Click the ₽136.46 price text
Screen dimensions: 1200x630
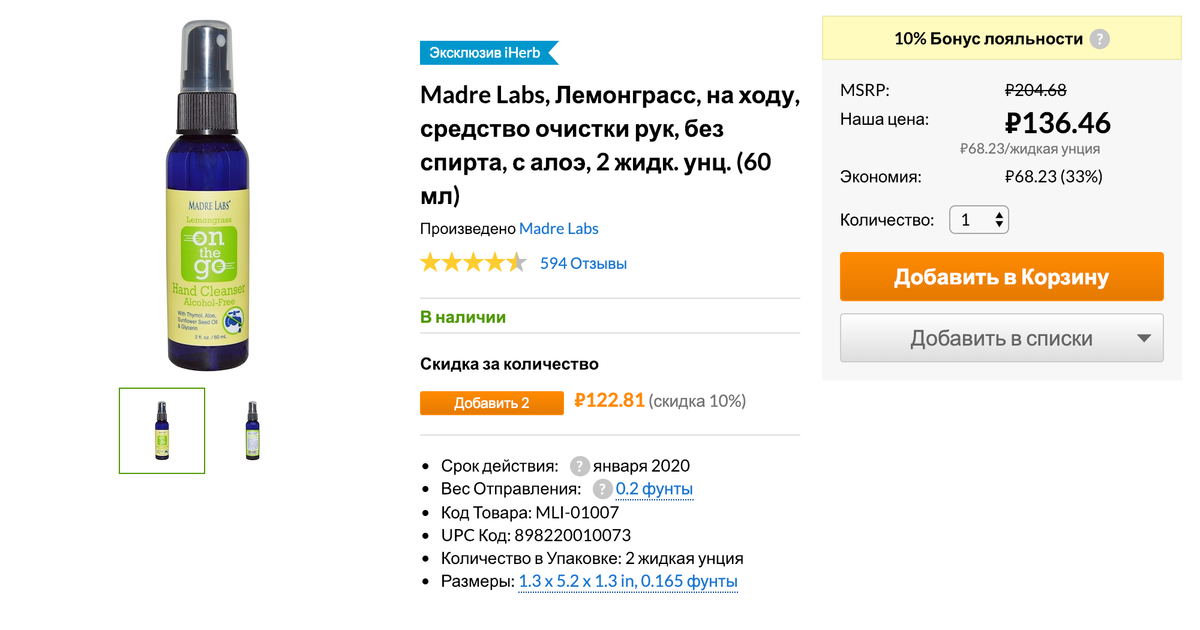click(1057, 123)
